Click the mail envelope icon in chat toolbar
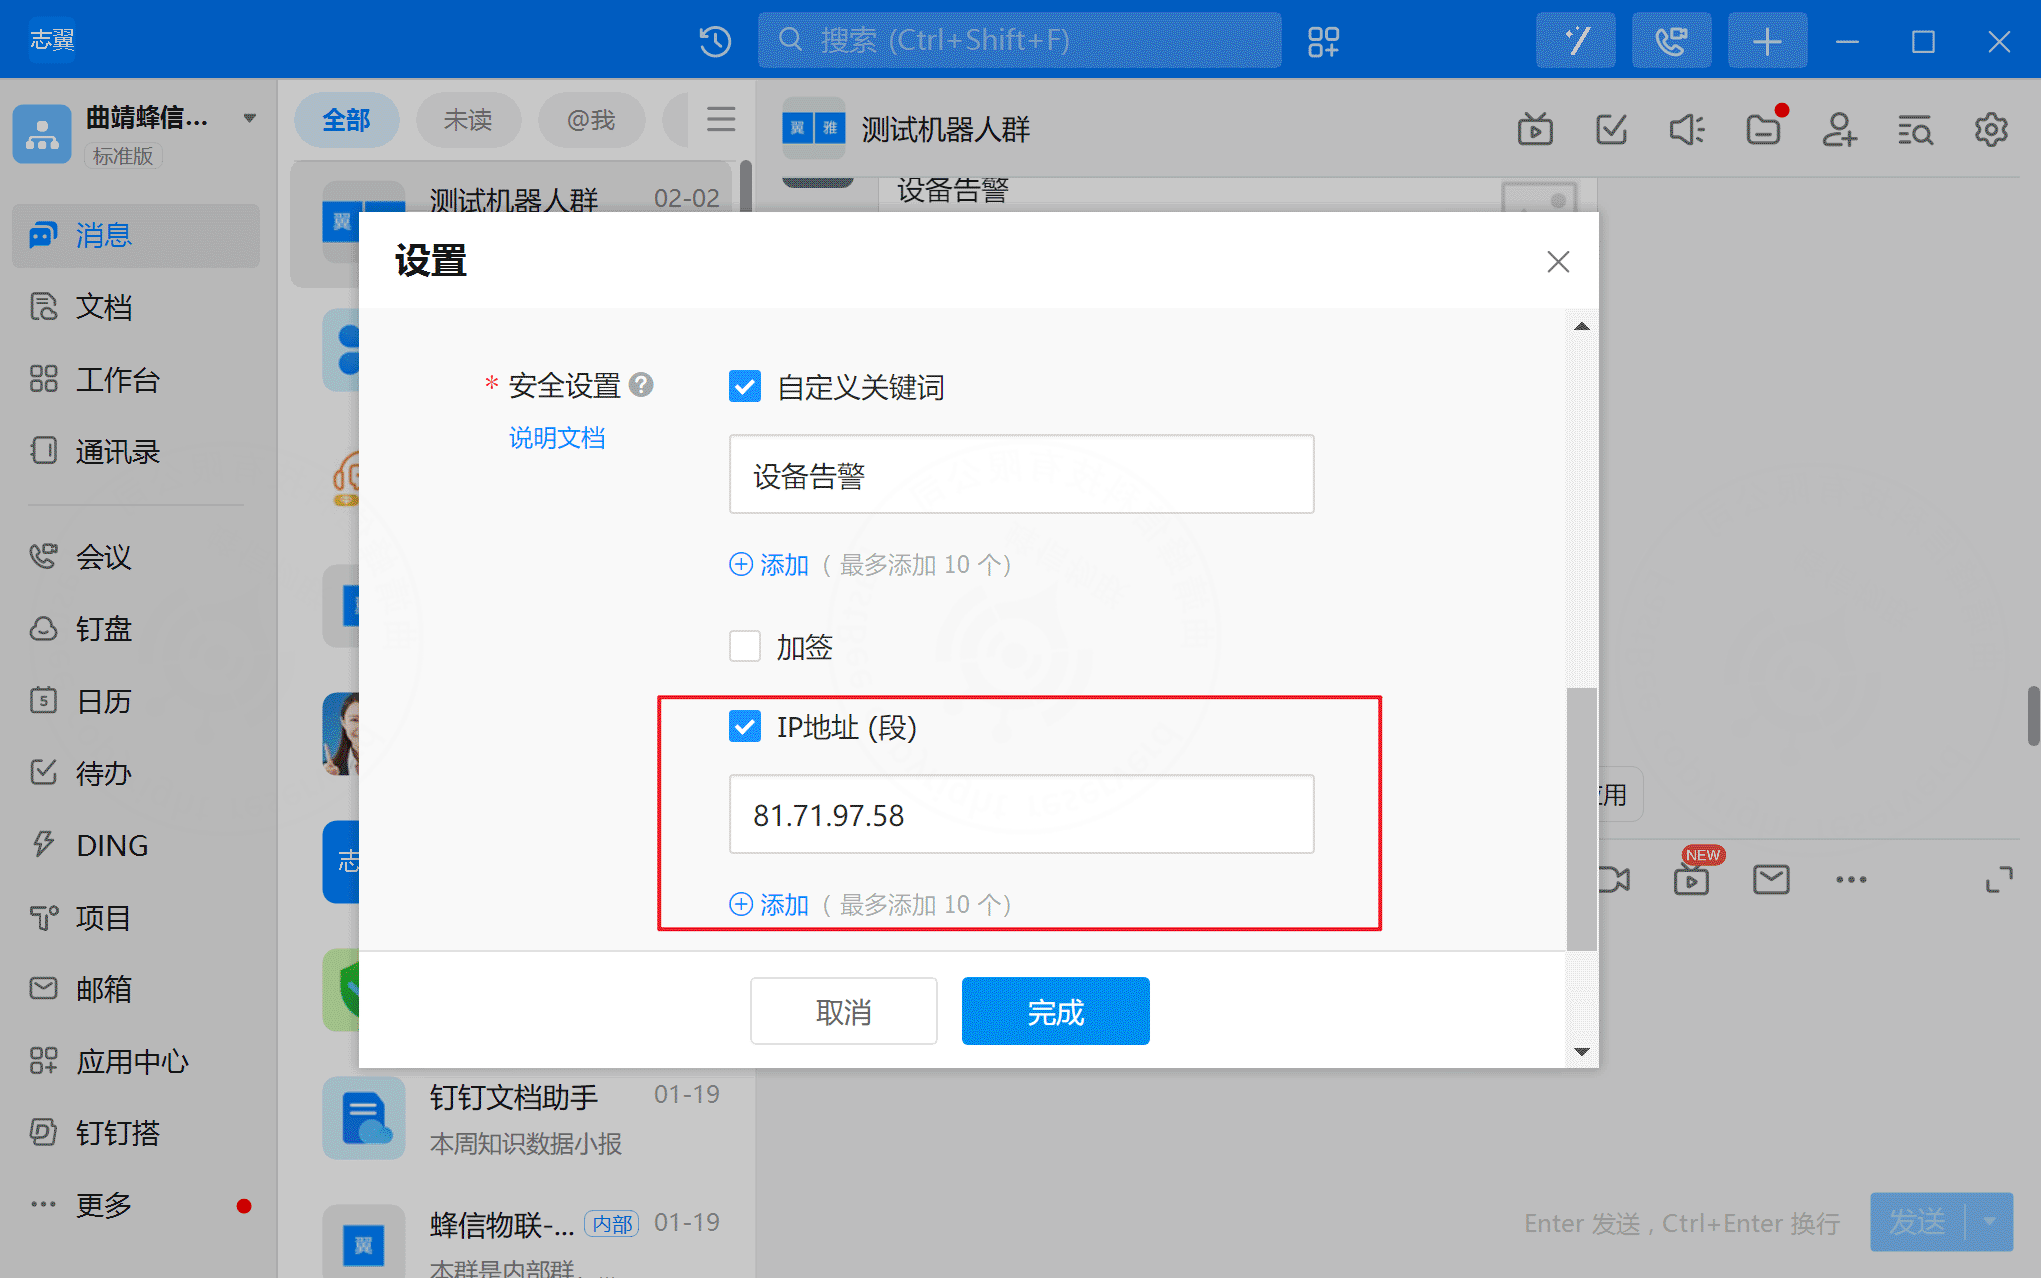The width and height of the screenshot is (2041, 1278). pyautogui.click(x=1771, y=880)
